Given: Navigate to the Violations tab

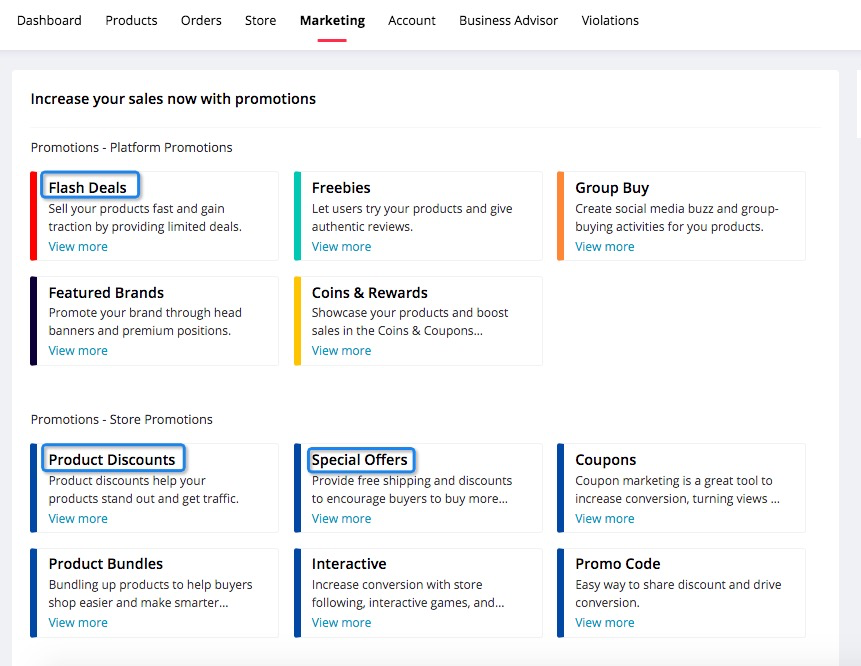Looking at the screenshot, I should pyautogui.click(x=610, y=20).
